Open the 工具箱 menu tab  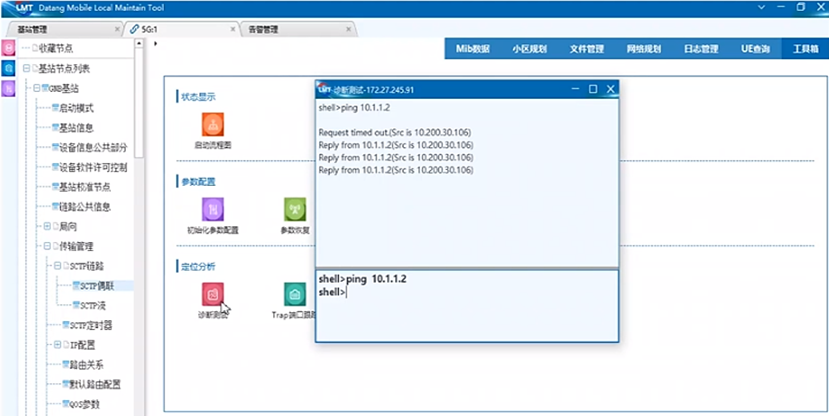(805, 49)
